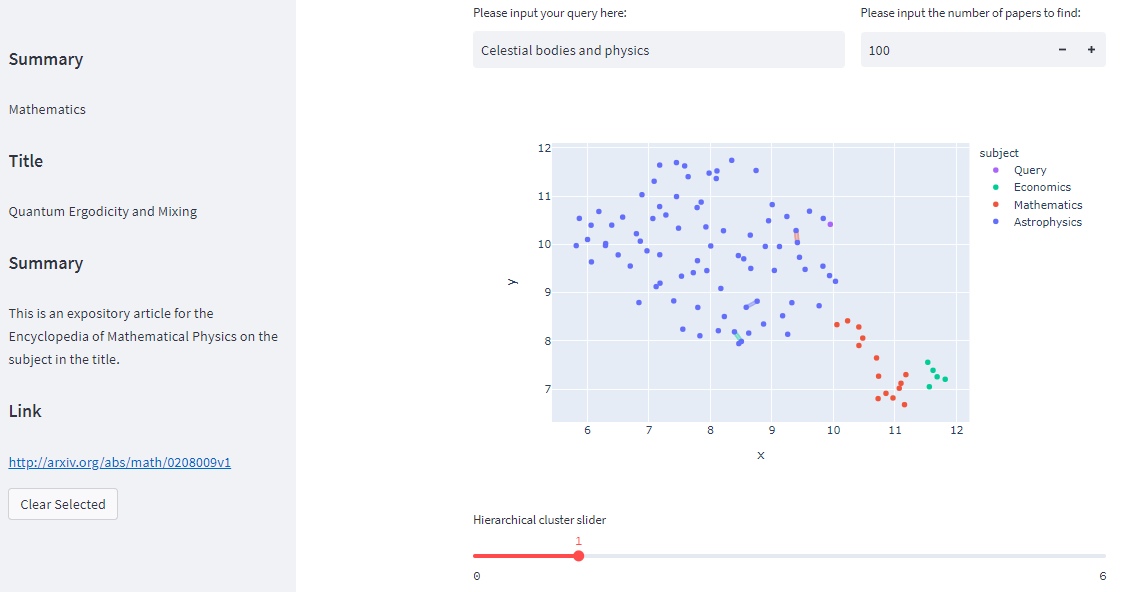Open the arxiv.org/abs/math/0208009v1 link

pos(119,461)
